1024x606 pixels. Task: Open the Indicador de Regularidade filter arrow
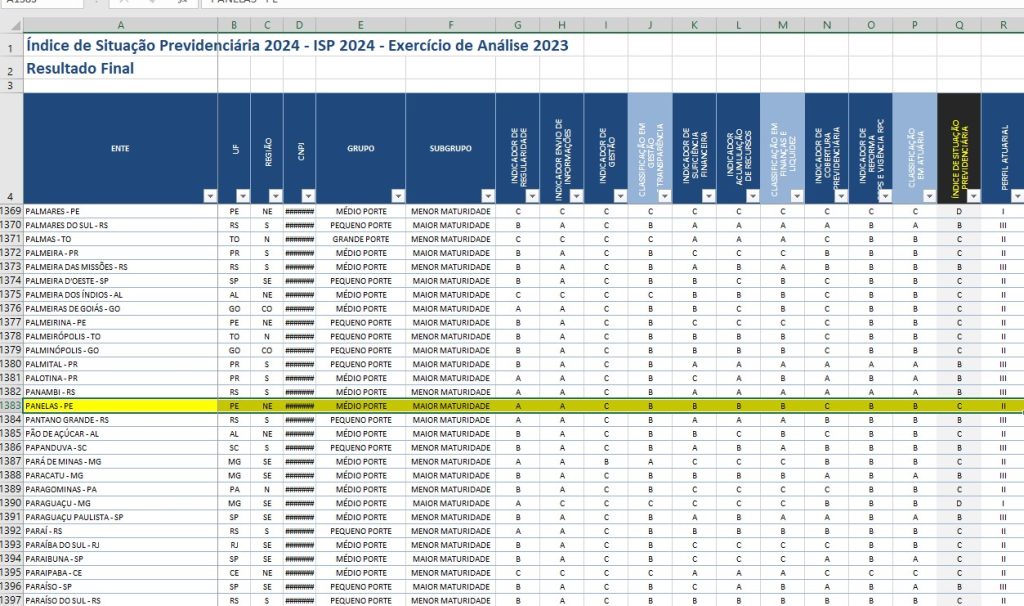(530, 196)
